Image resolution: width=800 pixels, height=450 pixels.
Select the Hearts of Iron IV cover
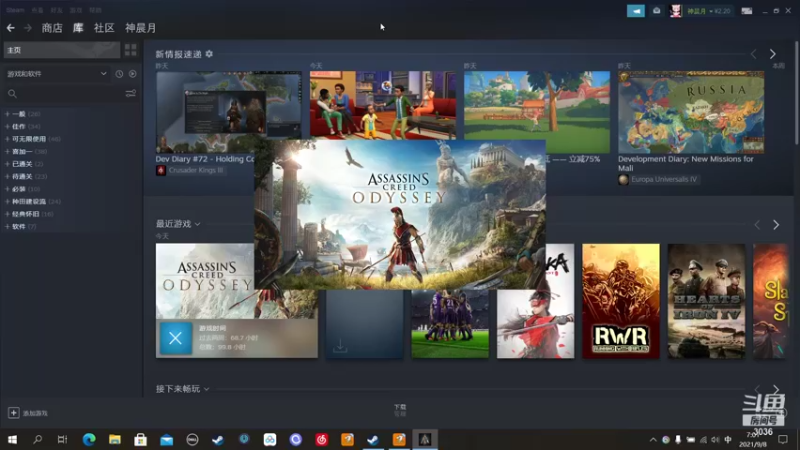[707, 301]
